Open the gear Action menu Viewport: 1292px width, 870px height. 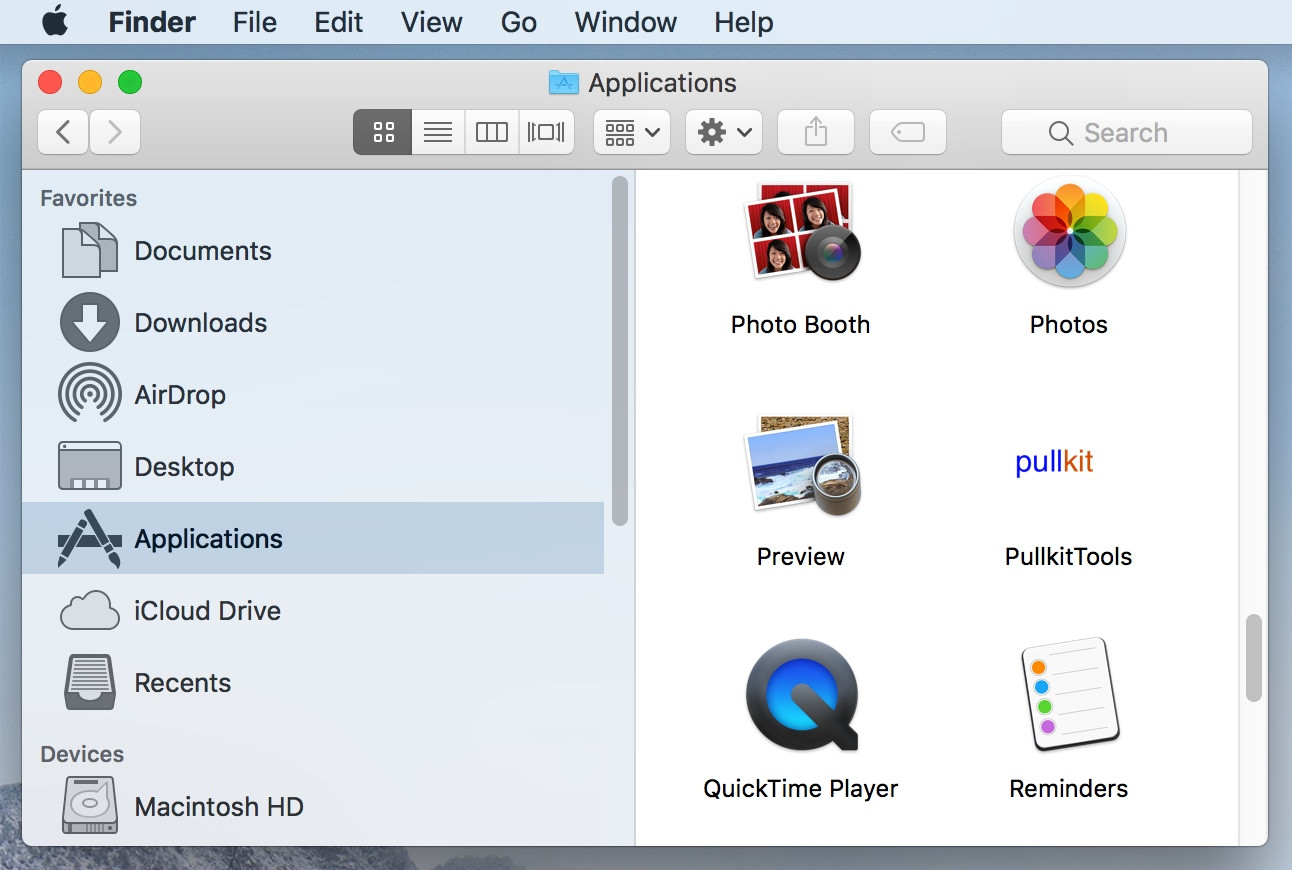coord(724,132)
